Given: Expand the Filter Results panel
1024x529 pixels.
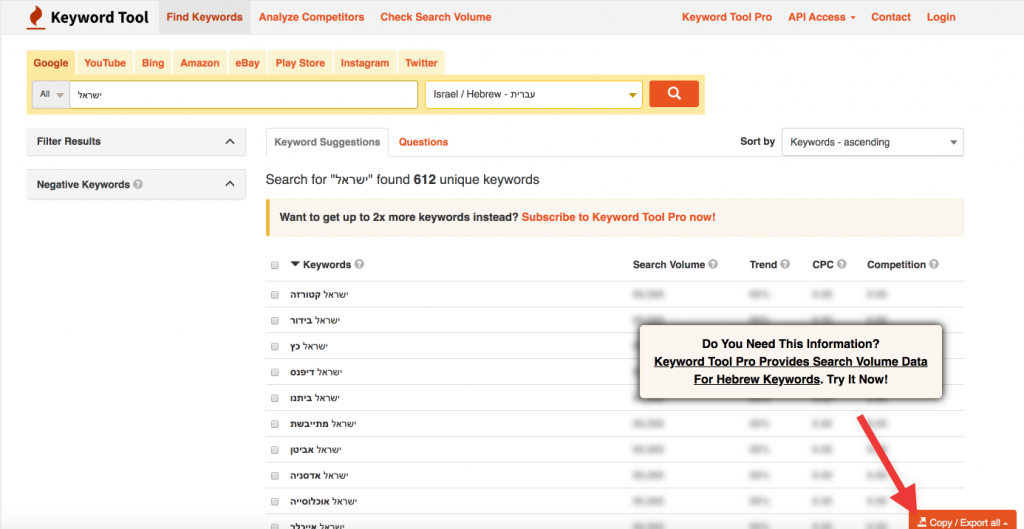Looking at the screenshot, I should point(136,142).
